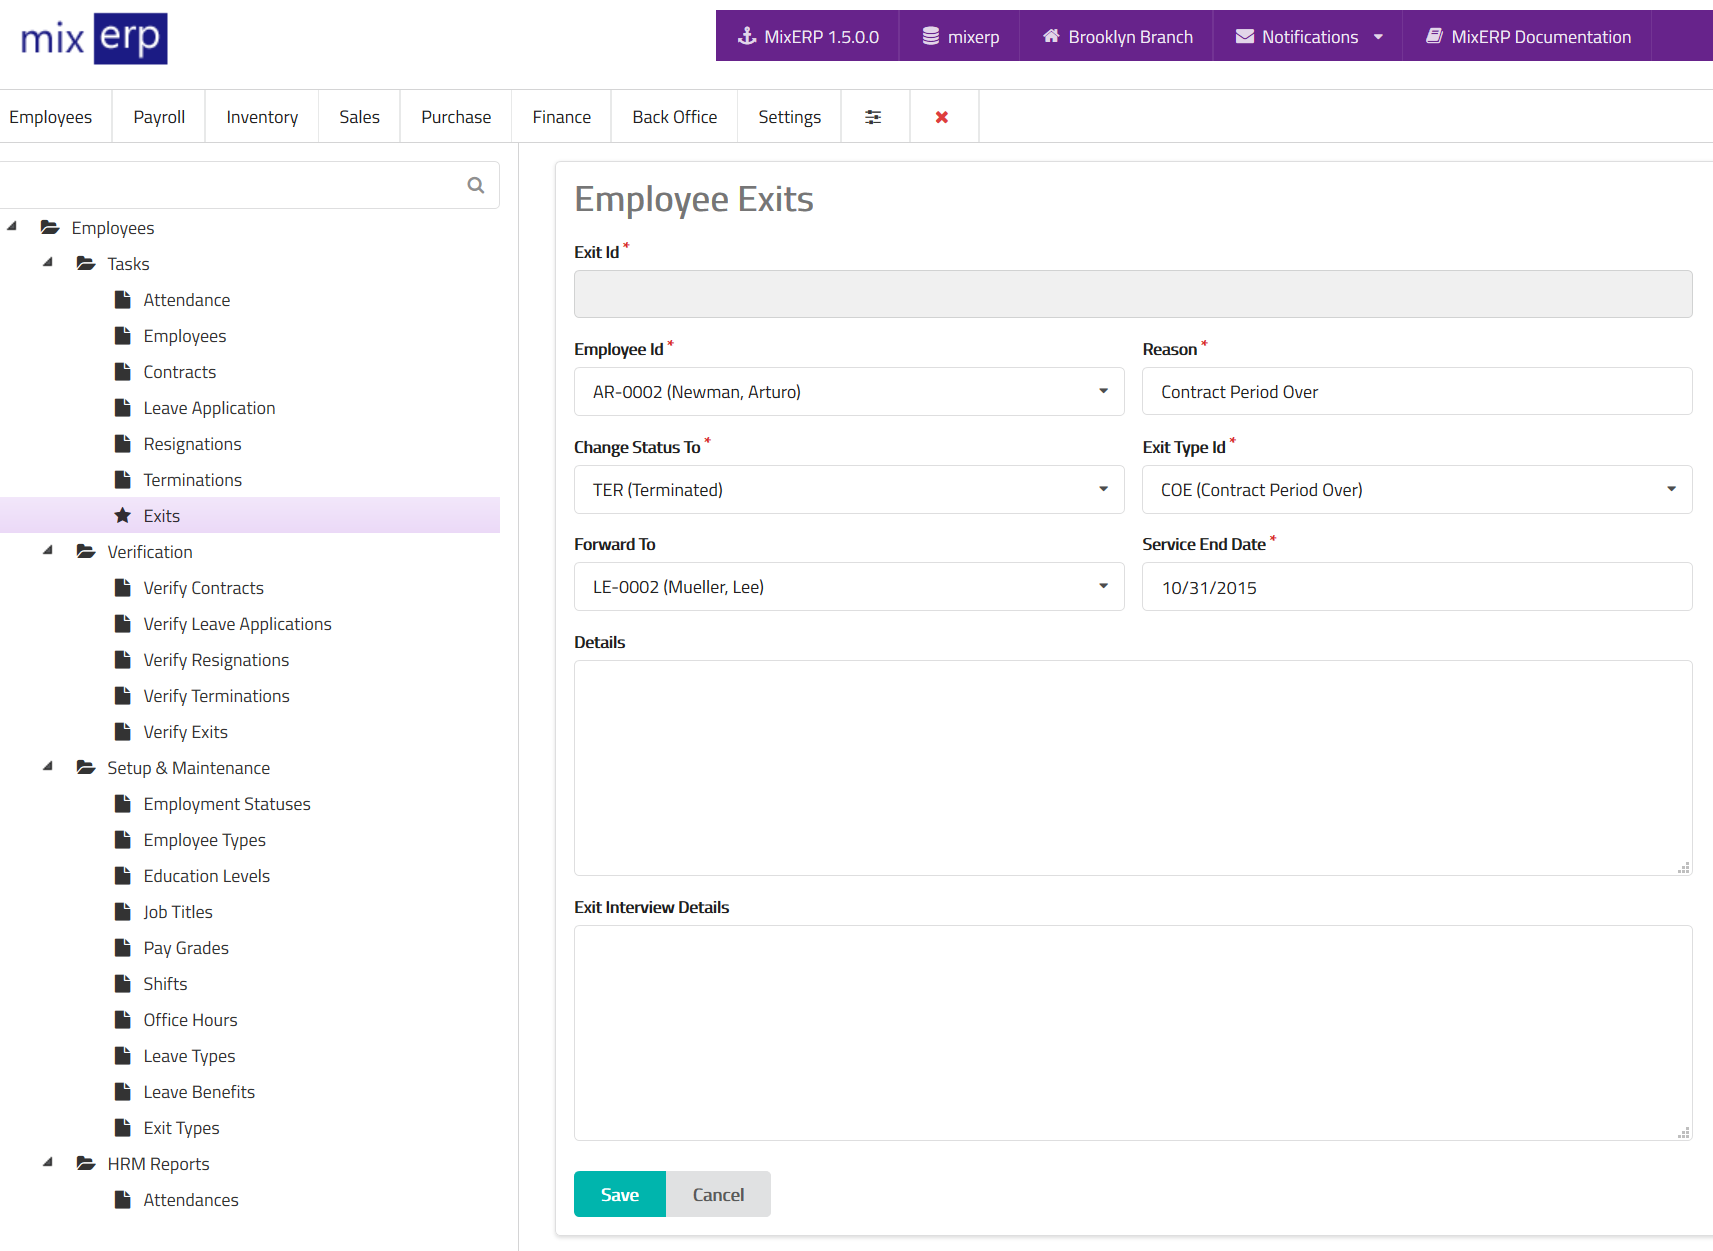Image resolution: width=1713 pixels, height=1251 pixels.
Task: Open the sliders options icon in menu bar
Action: pos(873,117)
